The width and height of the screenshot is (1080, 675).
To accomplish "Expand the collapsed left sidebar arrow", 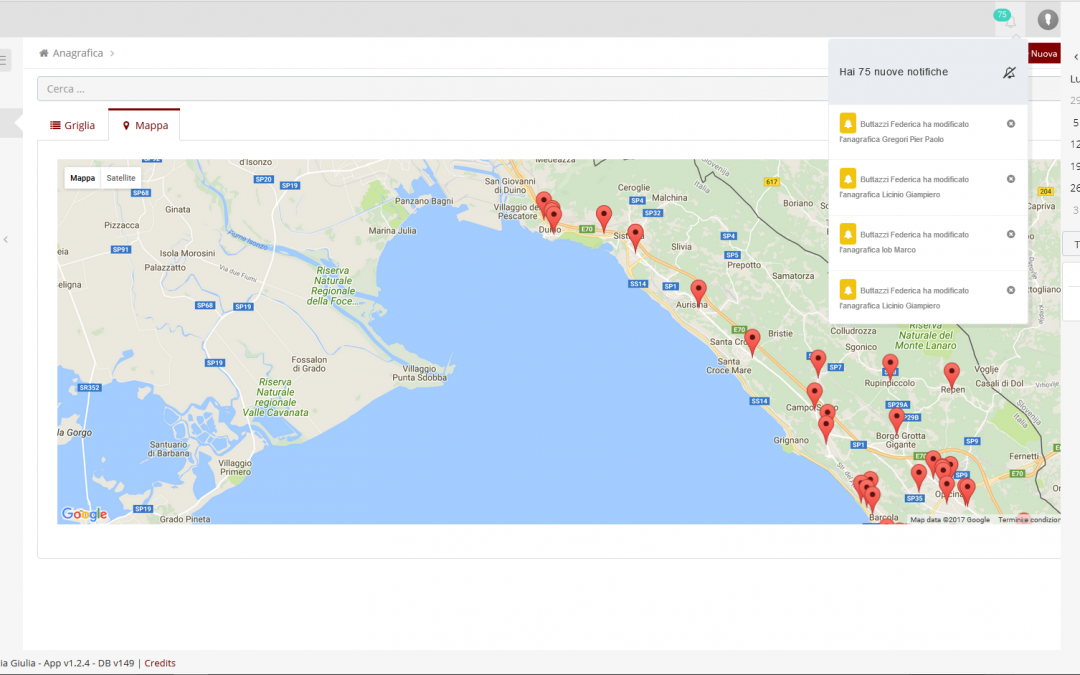I will [6, 240].
